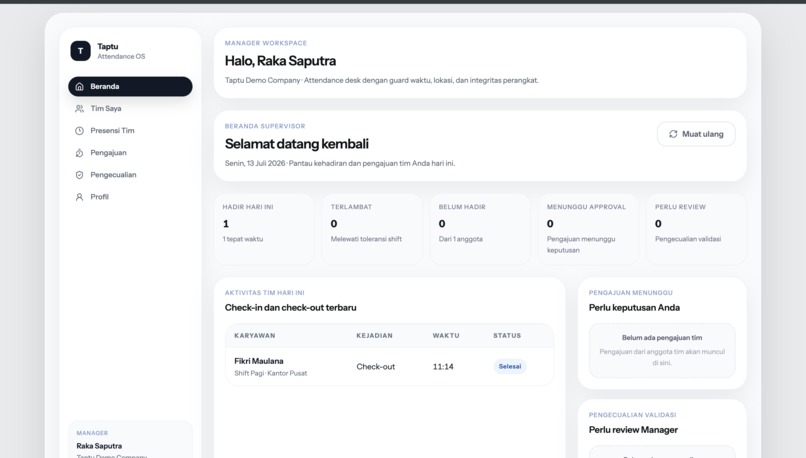Viewport: 806px width, 458px height.
Task: Click the refresh icon in Muat ulang
Action: [673, 134]
